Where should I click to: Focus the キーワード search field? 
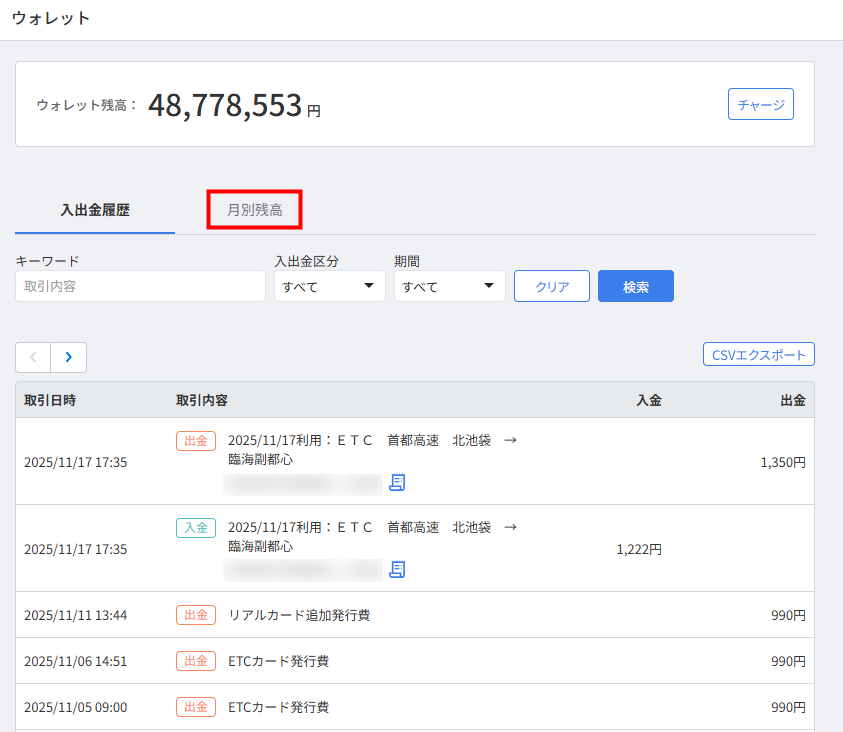coord(140,286)
